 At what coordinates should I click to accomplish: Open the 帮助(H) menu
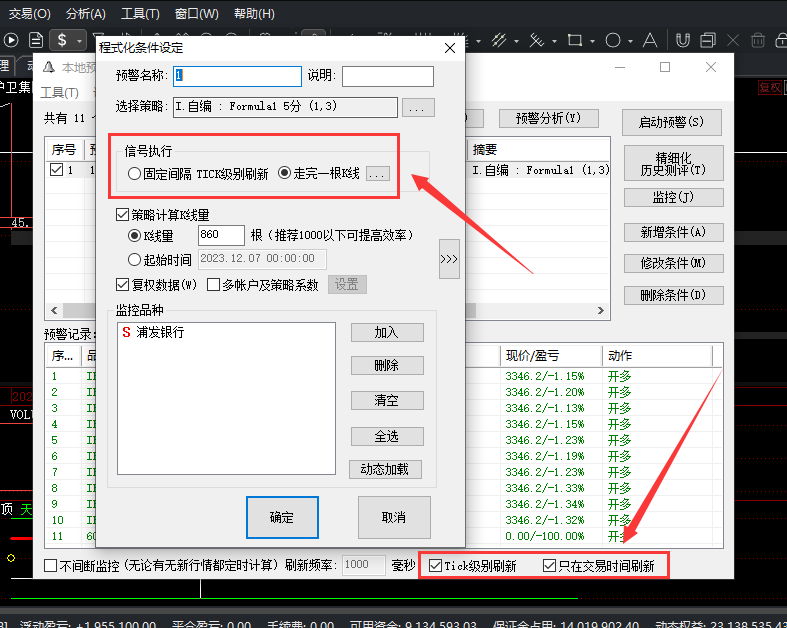[x=254, y=14]
